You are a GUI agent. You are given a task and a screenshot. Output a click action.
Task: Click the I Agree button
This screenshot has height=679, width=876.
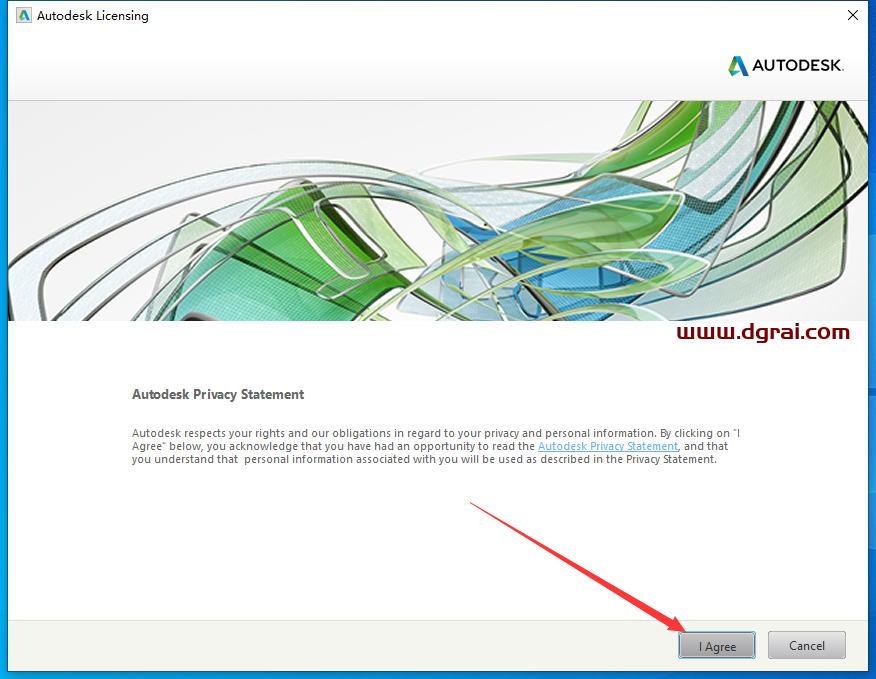(x=717, y=645)
